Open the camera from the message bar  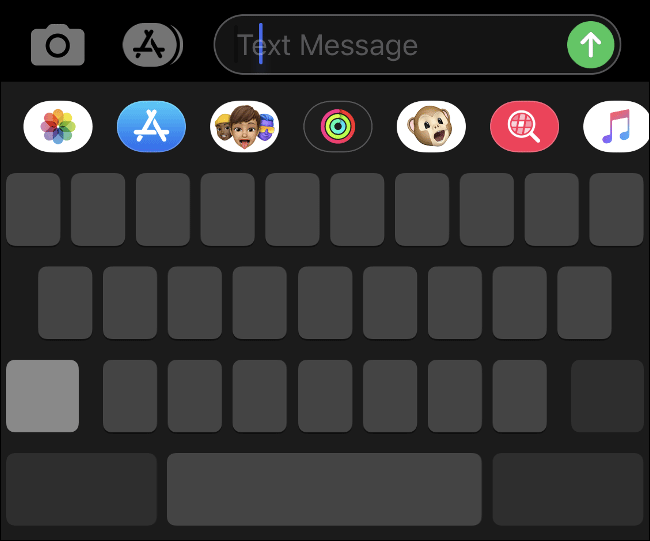tap(58, 45)
